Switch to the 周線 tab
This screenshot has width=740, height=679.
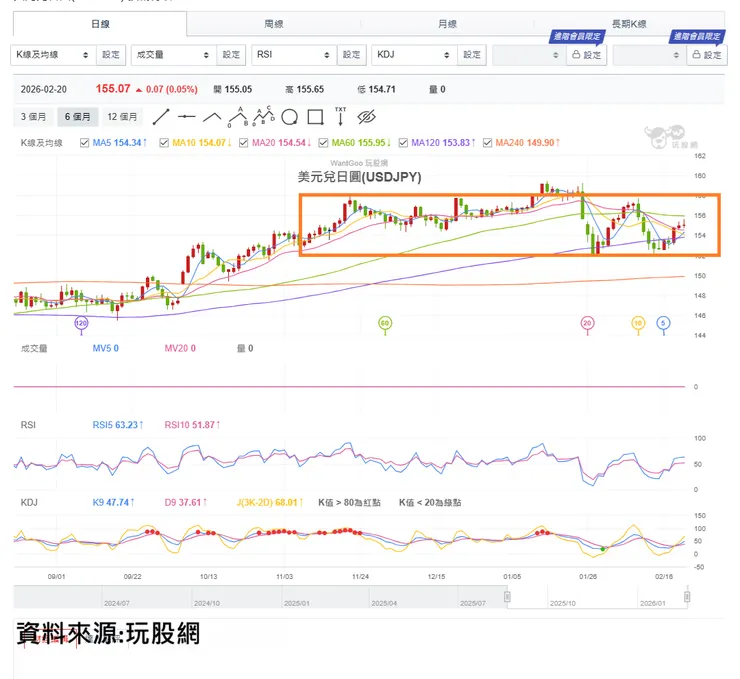(x=274, y=24)
